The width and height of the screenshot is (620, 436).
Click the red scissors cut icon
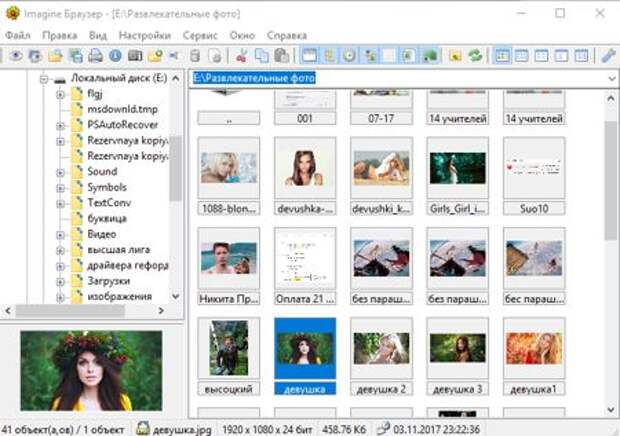pyautogui.click(x=241, y=56)
